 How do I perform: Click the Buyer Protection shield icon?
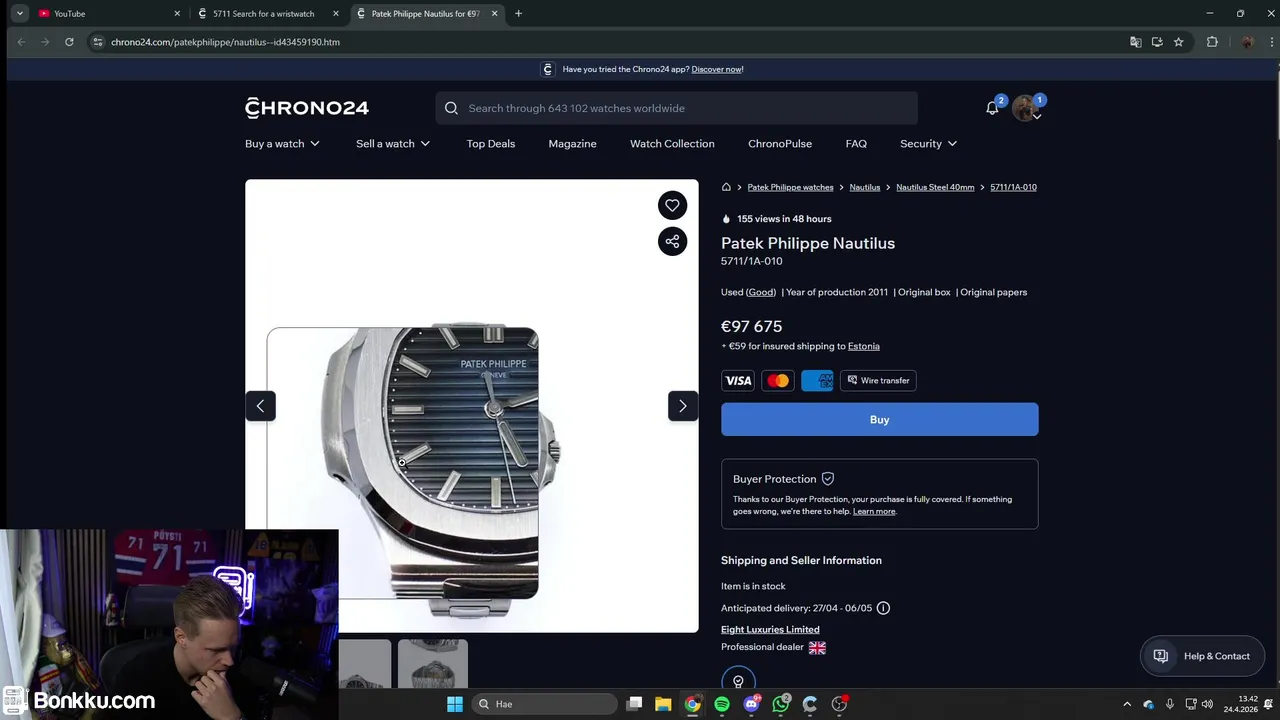pos(827,479)
